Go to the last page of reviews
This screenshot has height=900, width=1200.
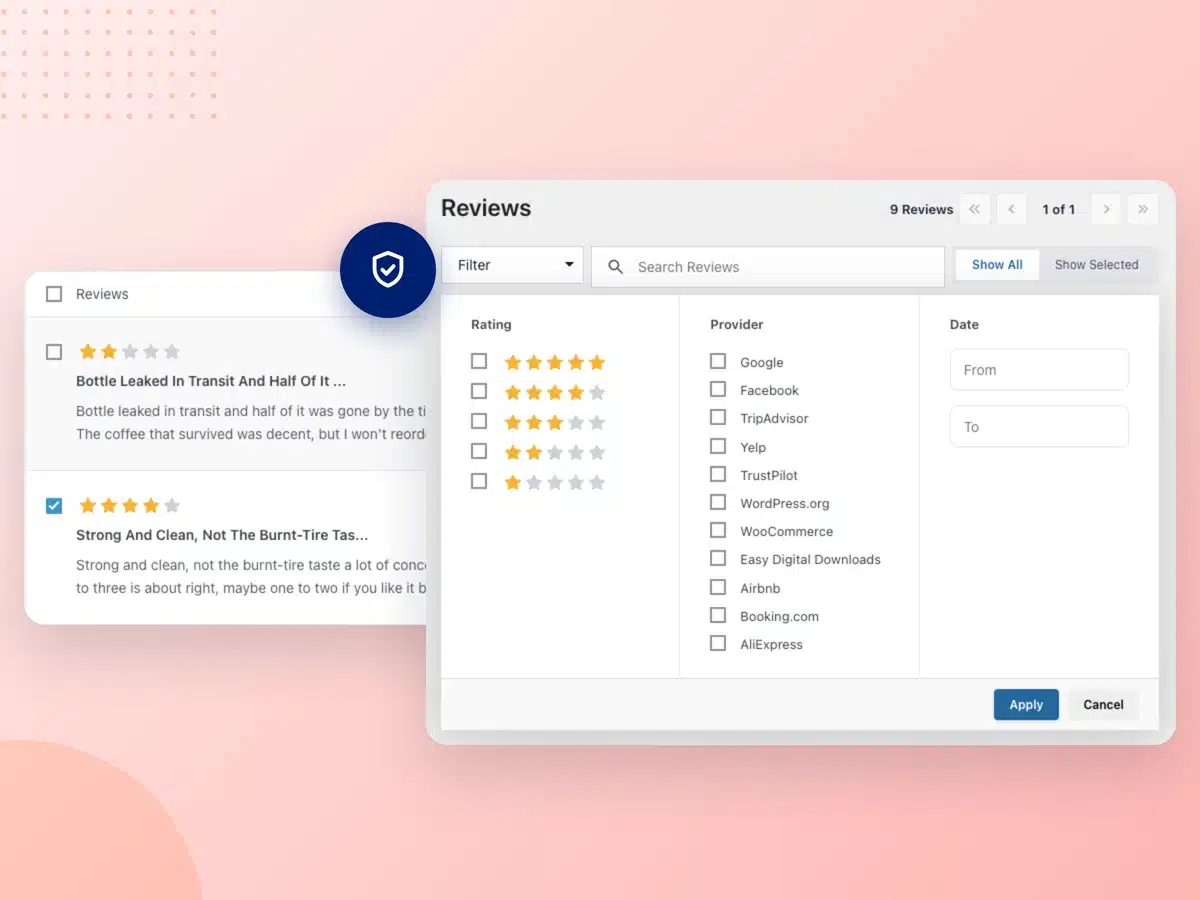pos(1143,209)
